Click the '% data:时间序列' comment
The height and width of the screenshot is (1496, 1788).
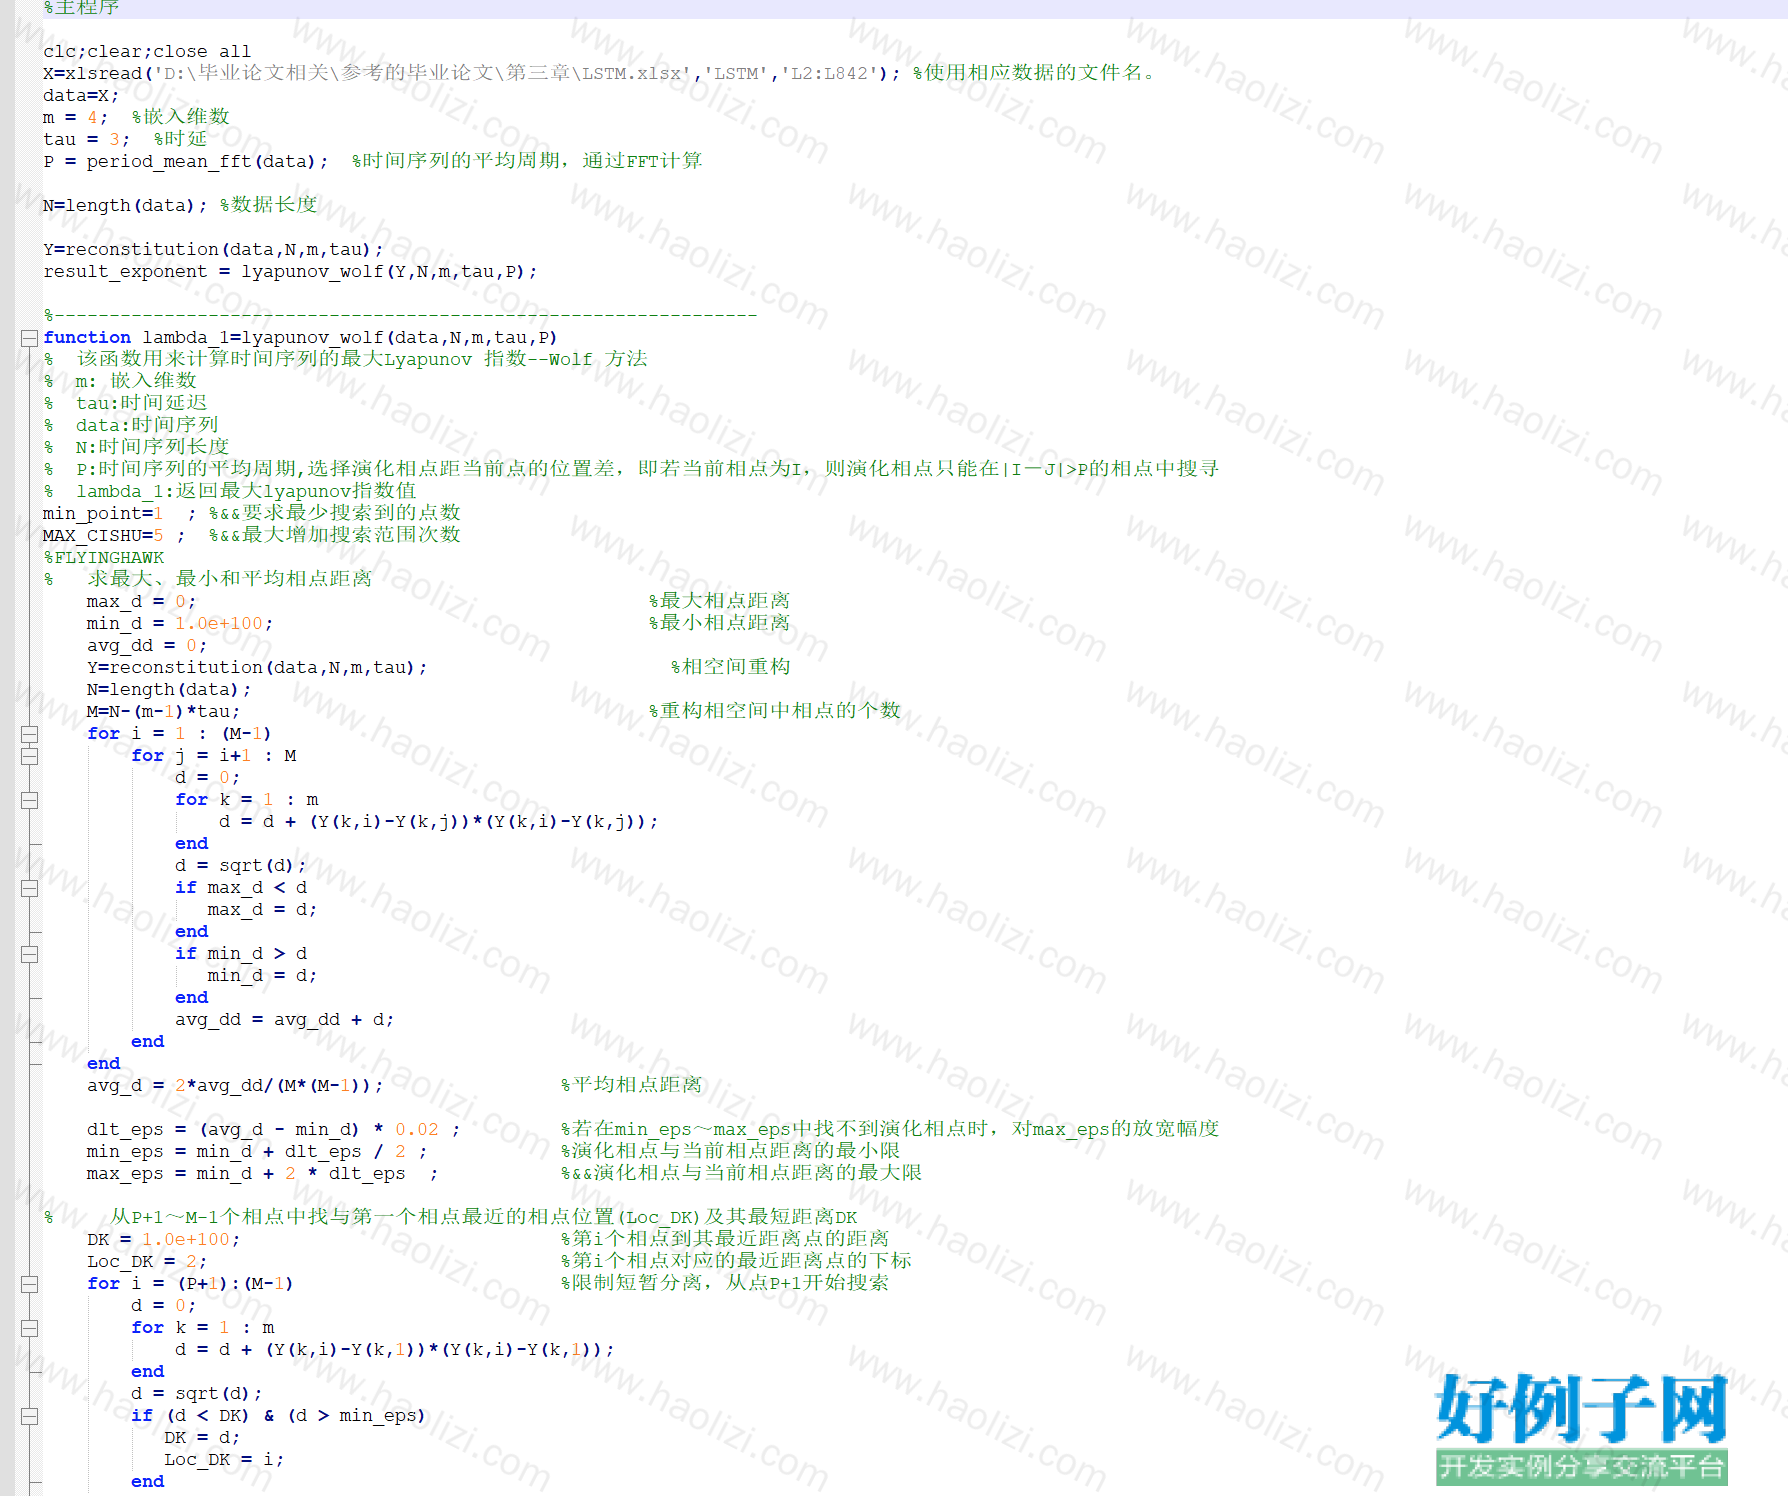click(131, 425)
